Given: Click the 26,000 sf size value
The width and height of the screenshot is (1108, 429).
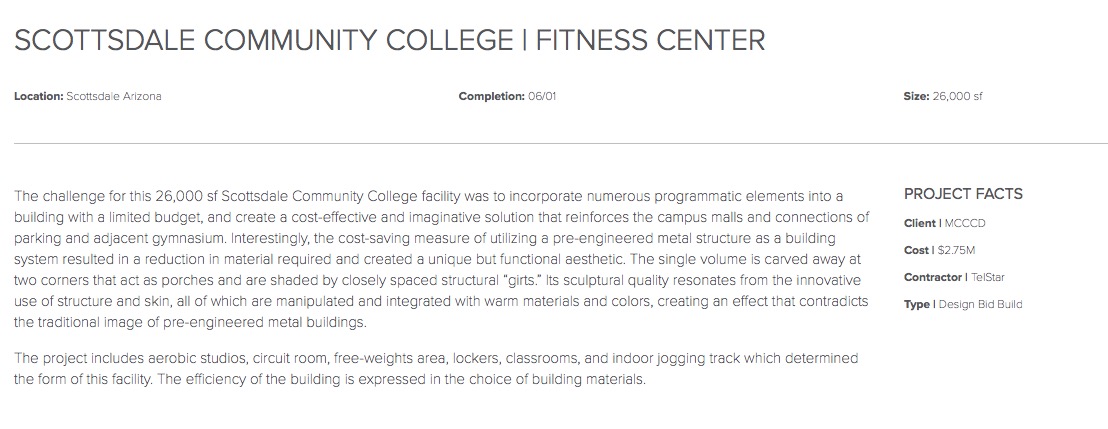Looking at the screenshot, I should pyautogui.click(x=957, y=96).
